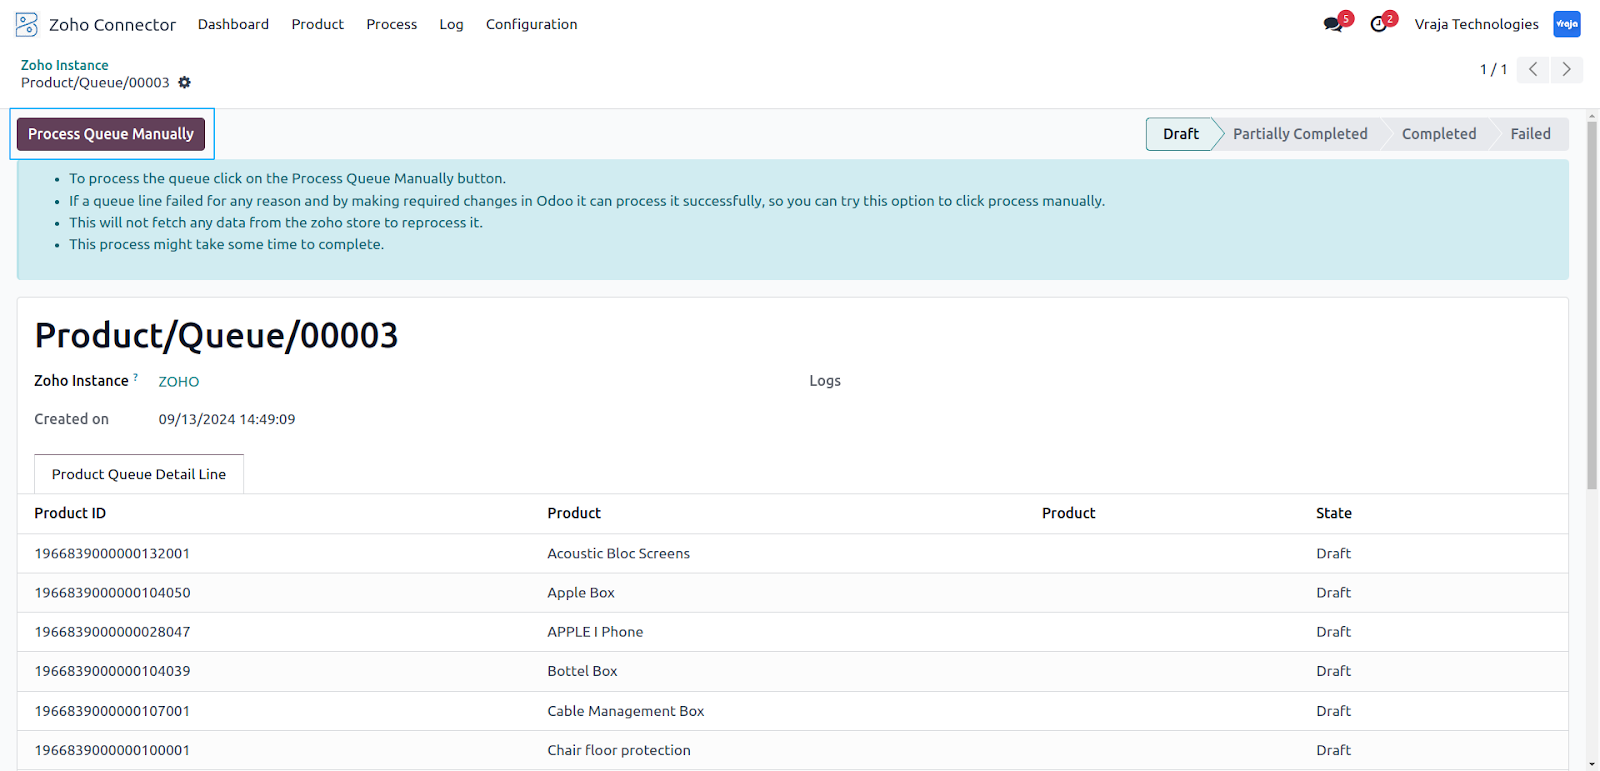1600x771 pixels.
Task: Sort by Product ID column header
Action: pyautogui.click(x=70, y=513)
